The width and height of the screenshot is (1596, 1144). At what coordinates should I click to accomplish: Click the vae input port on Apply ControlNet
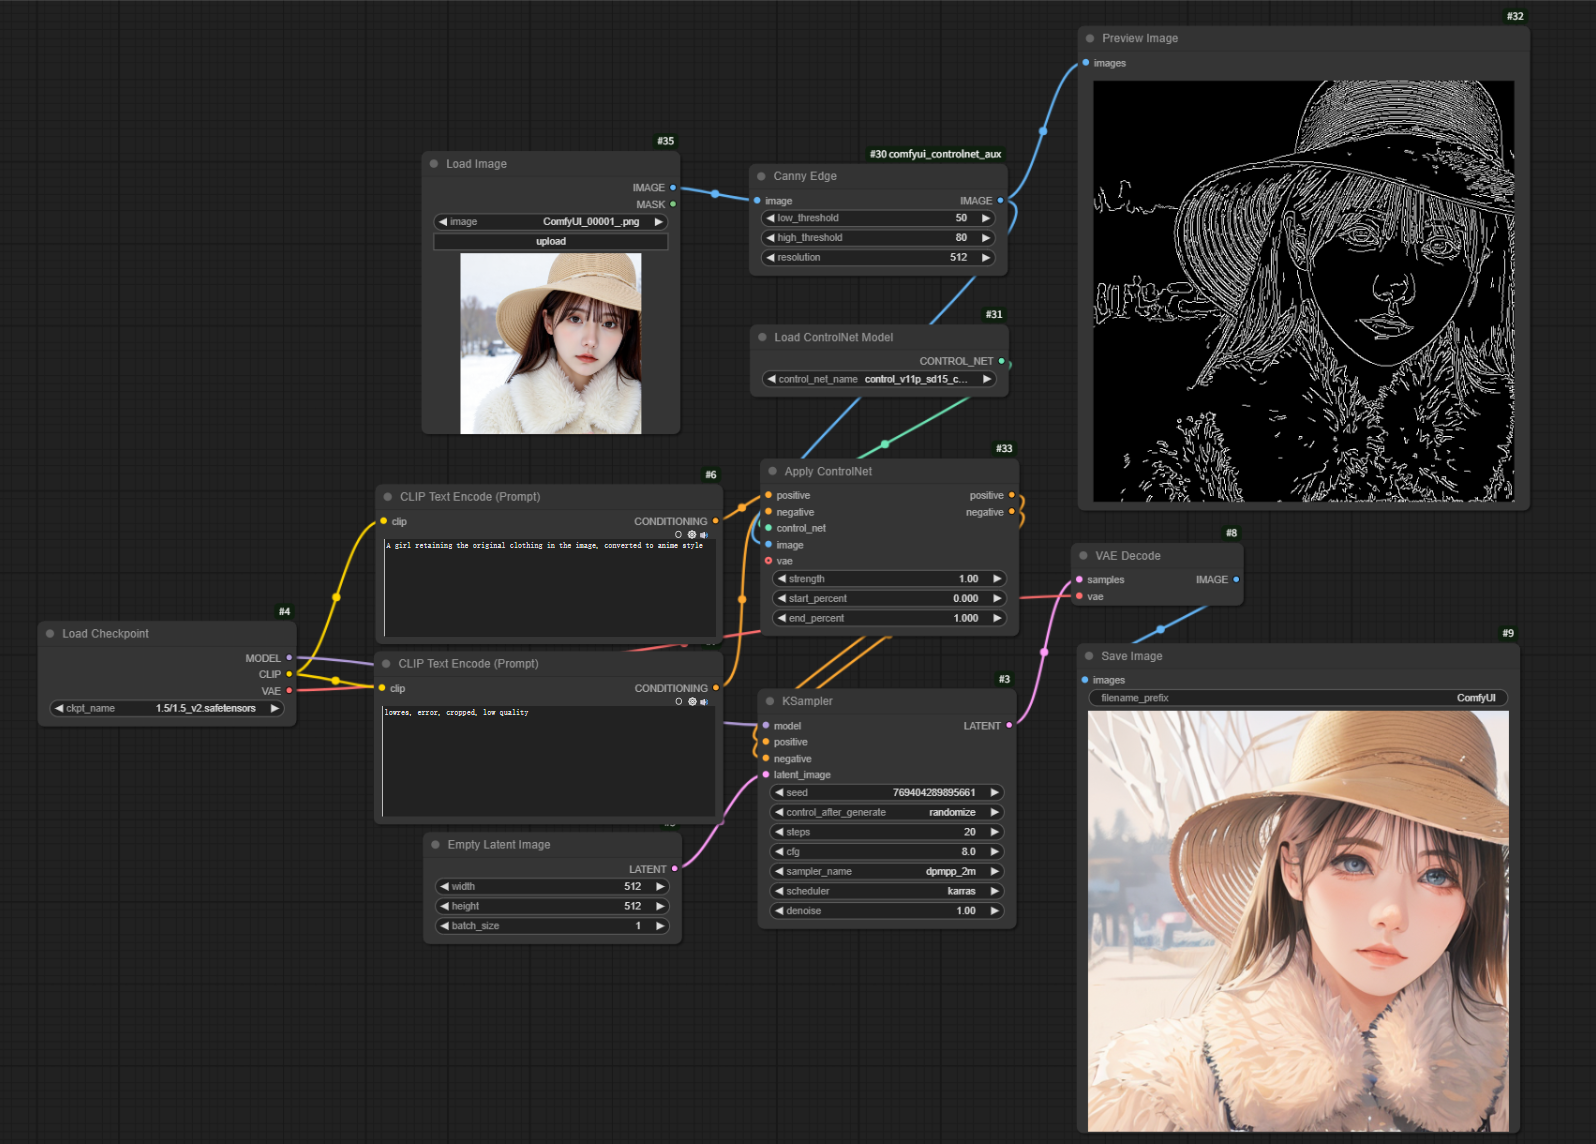click(768, 561)
